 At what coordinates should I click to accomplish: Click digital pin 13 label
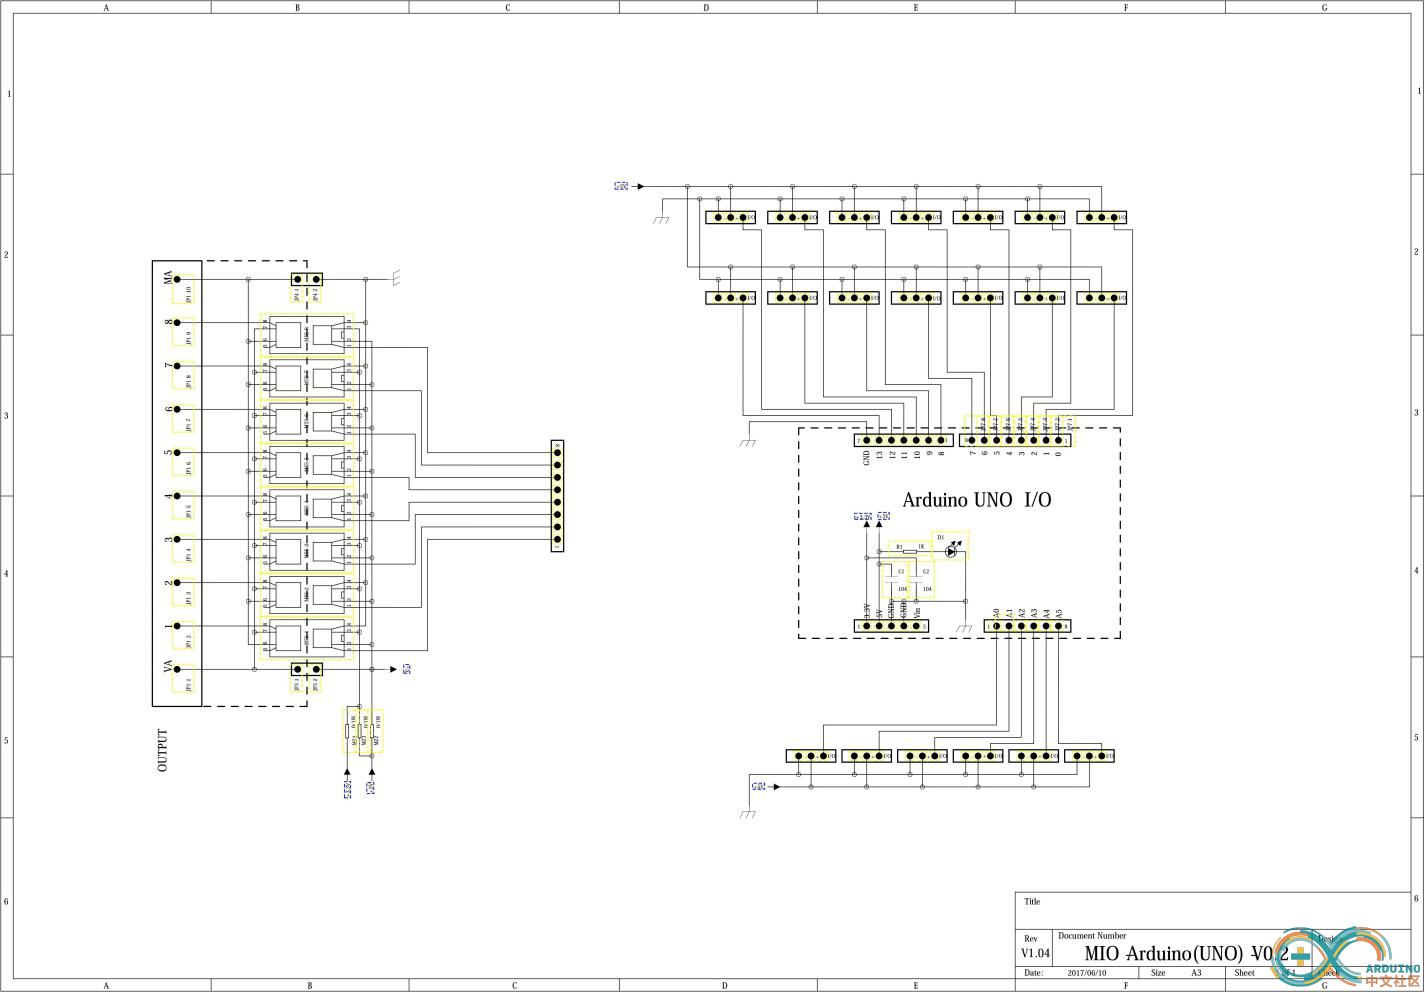(x=879, y=455)
